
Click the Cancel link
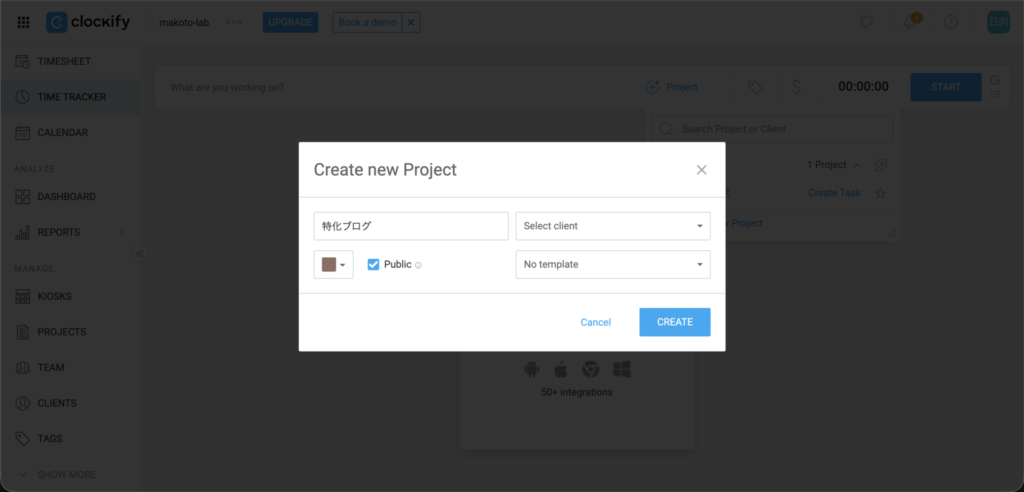[x=595, y=322]
